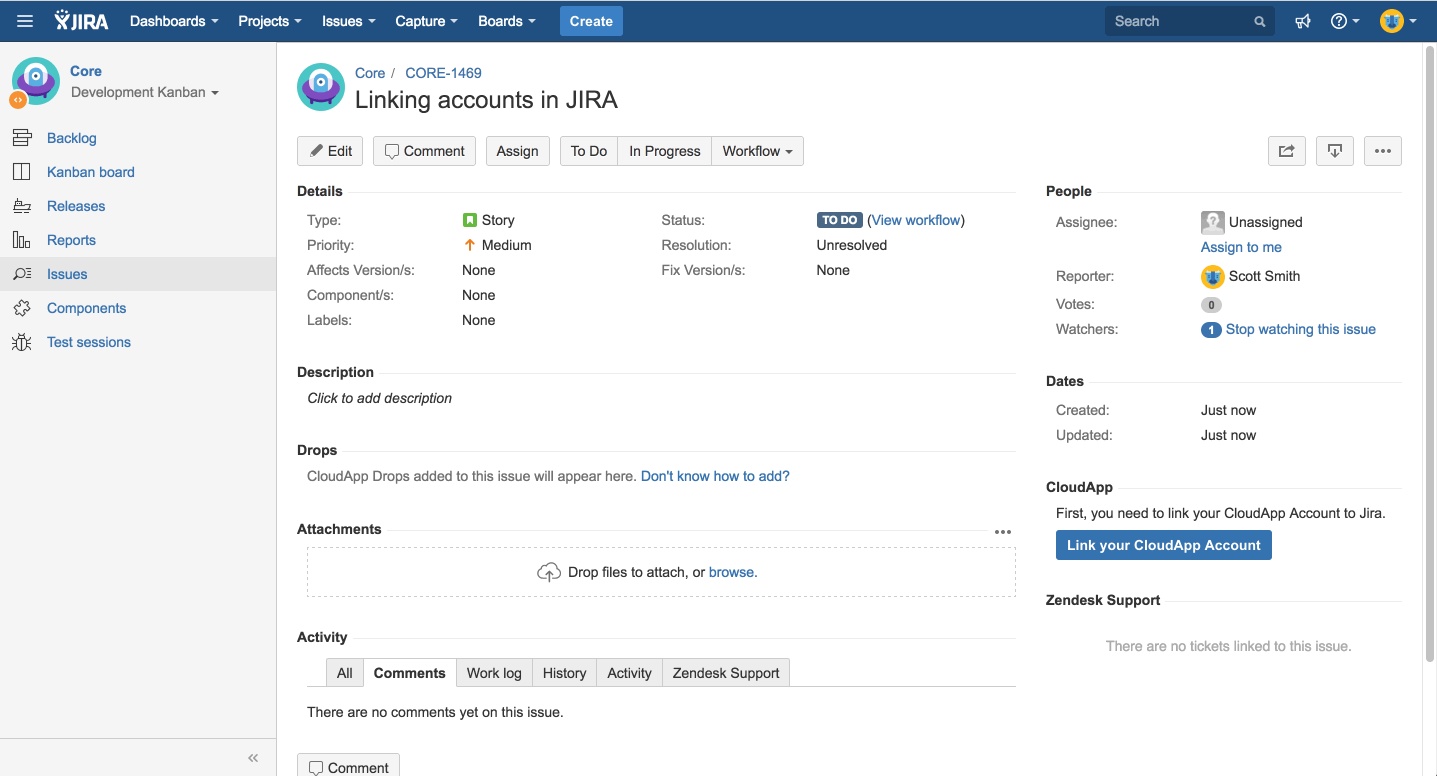This screenshot has width=1437, height=776.
Task: Click the Assign button
Action: click(x=517, y=151)
